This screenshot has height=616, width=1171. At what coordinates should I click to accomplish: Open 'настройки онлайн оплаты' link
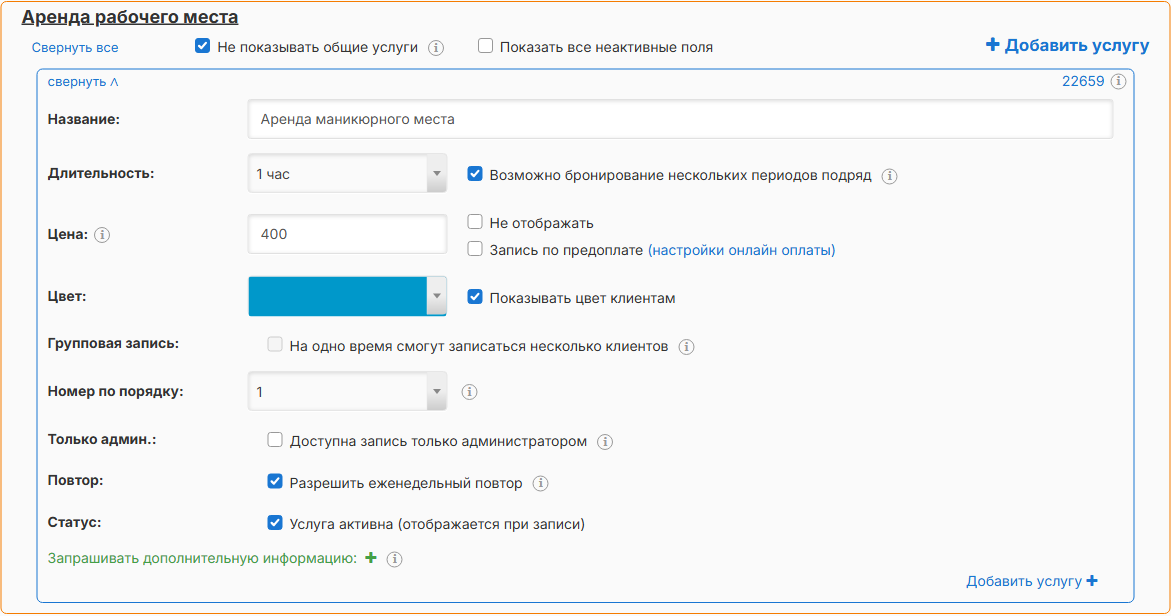(742, 250)
